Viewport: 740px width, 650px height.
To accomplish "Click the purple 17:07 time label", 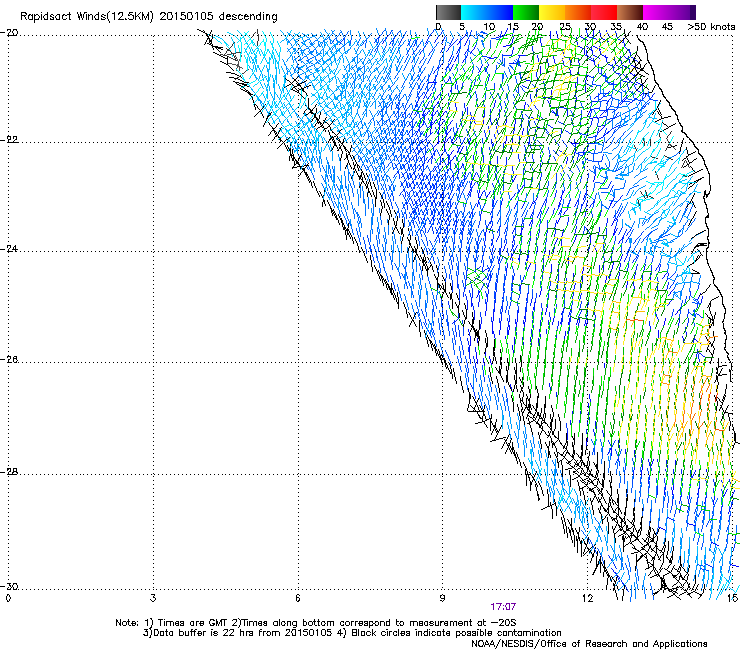I will 503,607.
